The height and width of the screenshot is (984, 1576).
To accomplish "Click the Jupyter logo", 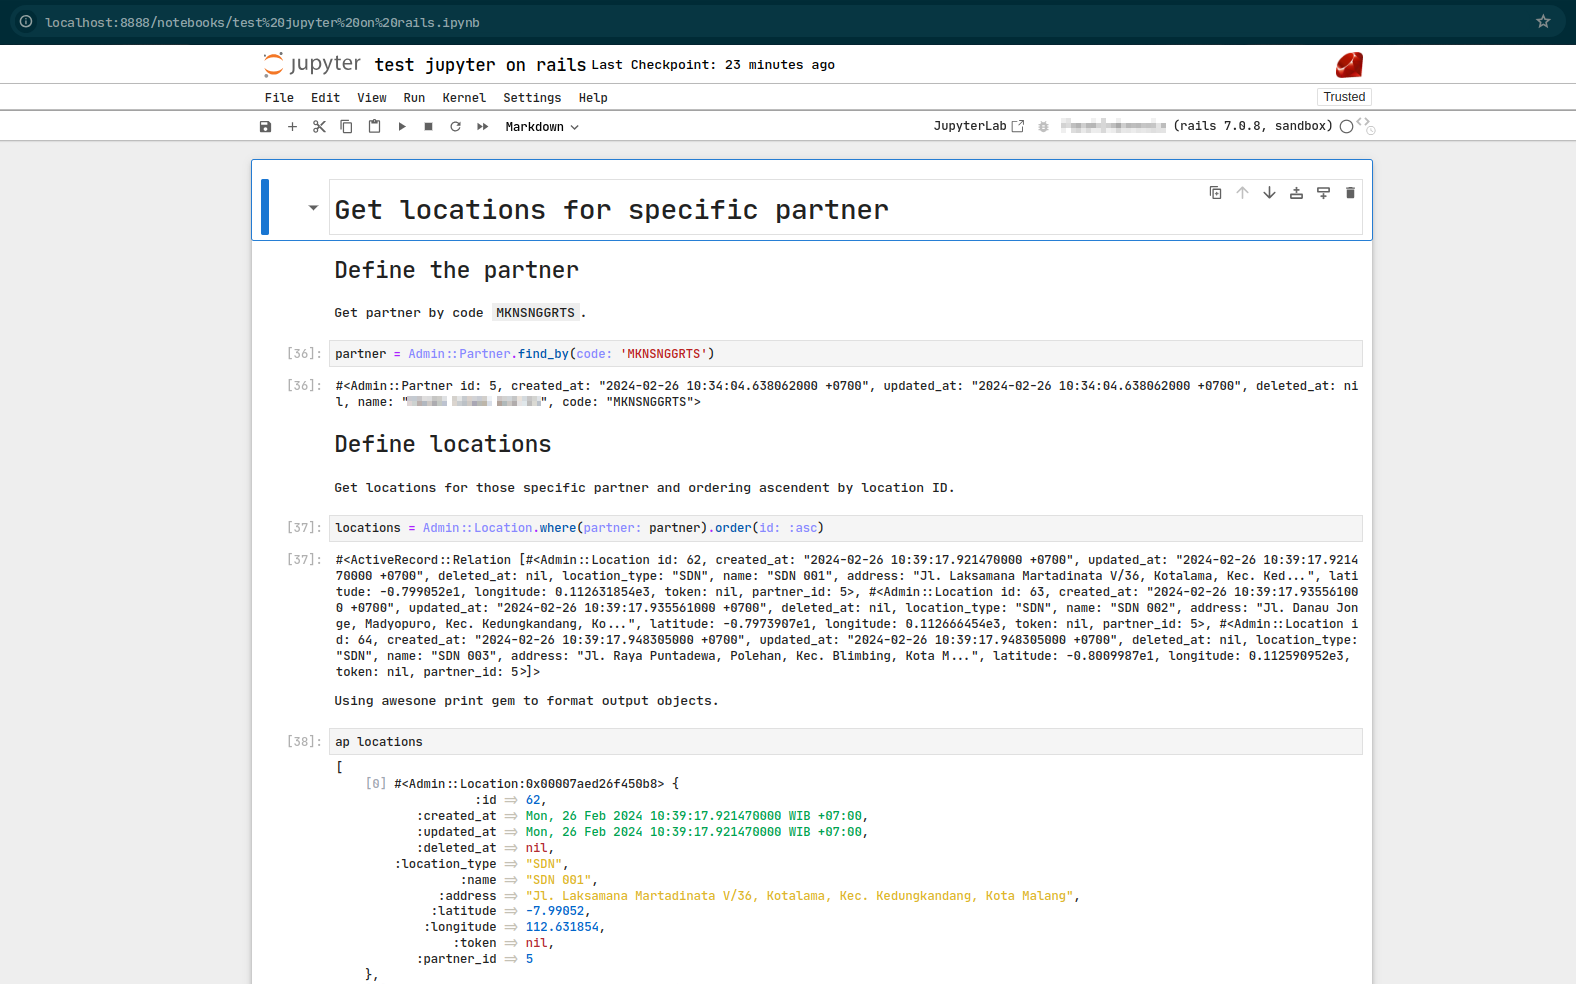I will click(x=312, y=64).
